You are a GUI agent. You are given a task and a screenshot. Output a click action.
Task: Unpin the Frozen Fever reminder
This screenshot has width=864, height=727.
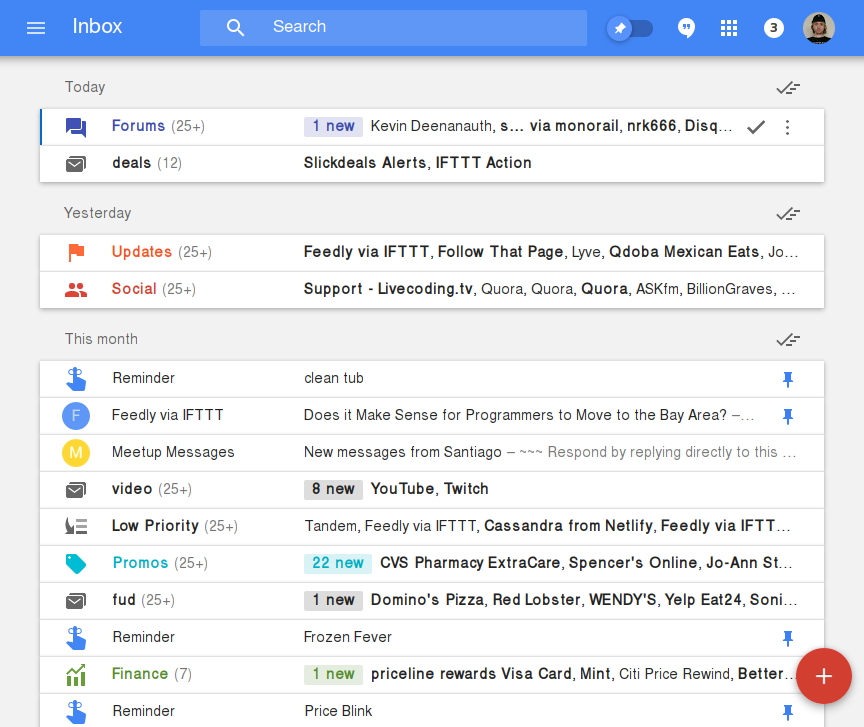(x=788, y=638)
